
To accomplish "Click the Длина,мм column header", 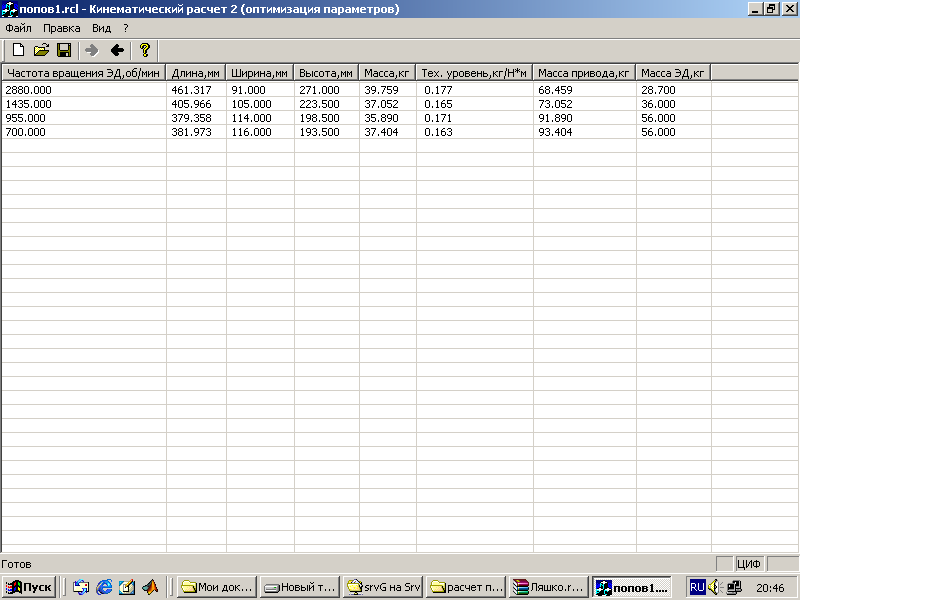I will pos(196,73).
